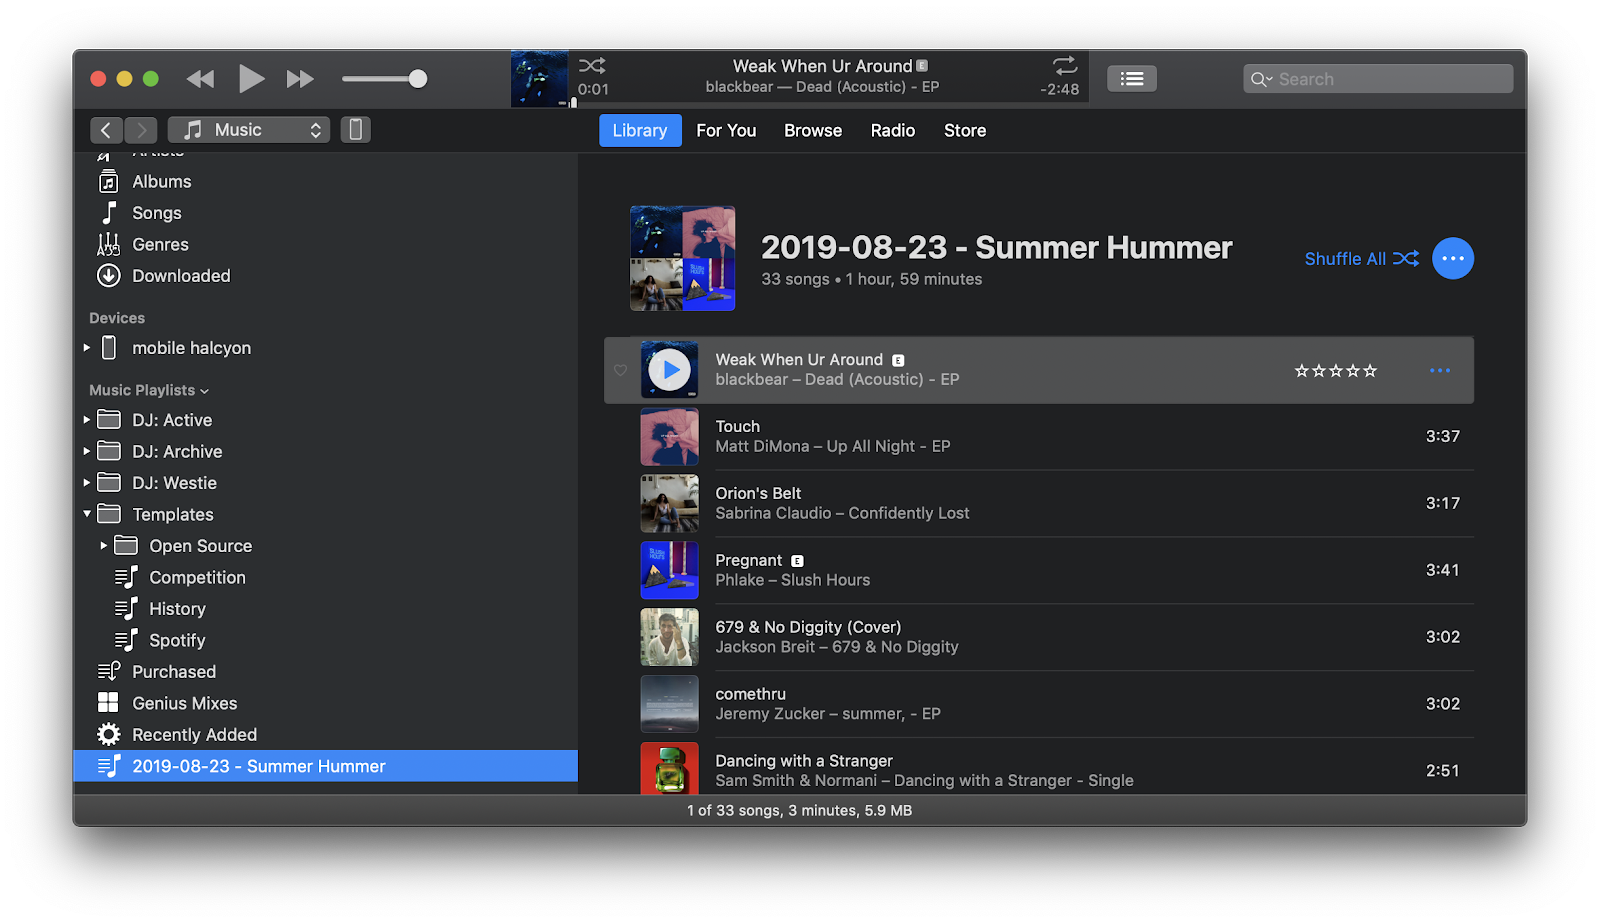The height and width of the screenshot is (923, 1600).
Task: Click the rewind previous track button
Action: pyautogui.click(x=200, y=79)
